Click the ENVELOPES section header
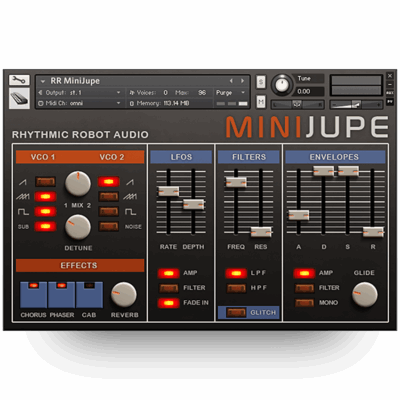The width and height of the screenshot is (400, 400). click(335, 157)
